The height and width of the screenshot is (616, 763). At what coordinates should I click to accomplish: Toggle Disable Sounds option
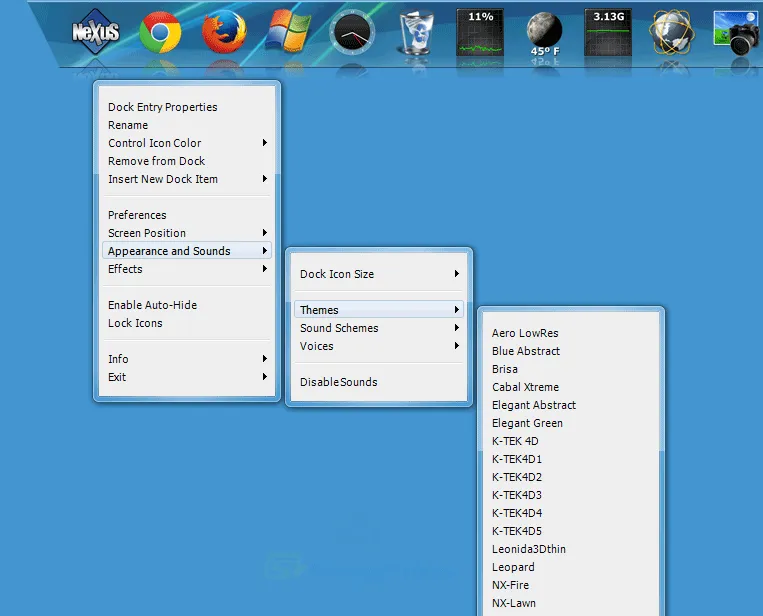[x=379, y=382]
